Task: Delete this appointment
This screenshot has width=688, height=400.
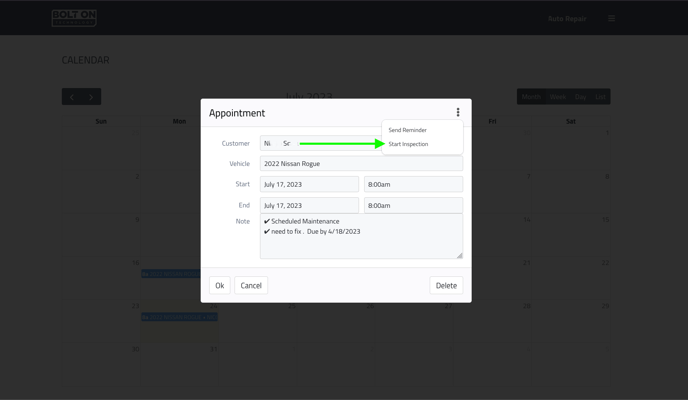Action: pyautogui.click(x=446, y=286)
